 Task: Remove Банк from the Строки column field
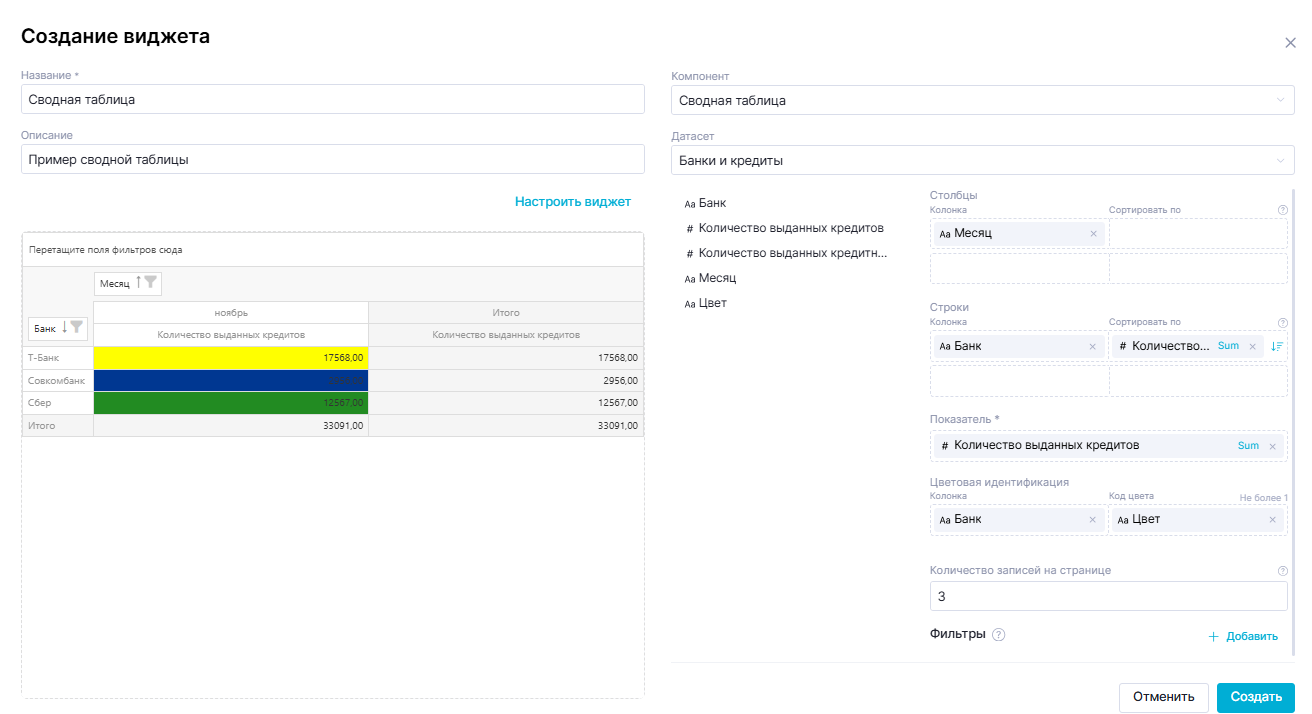tap(1093, 346)
